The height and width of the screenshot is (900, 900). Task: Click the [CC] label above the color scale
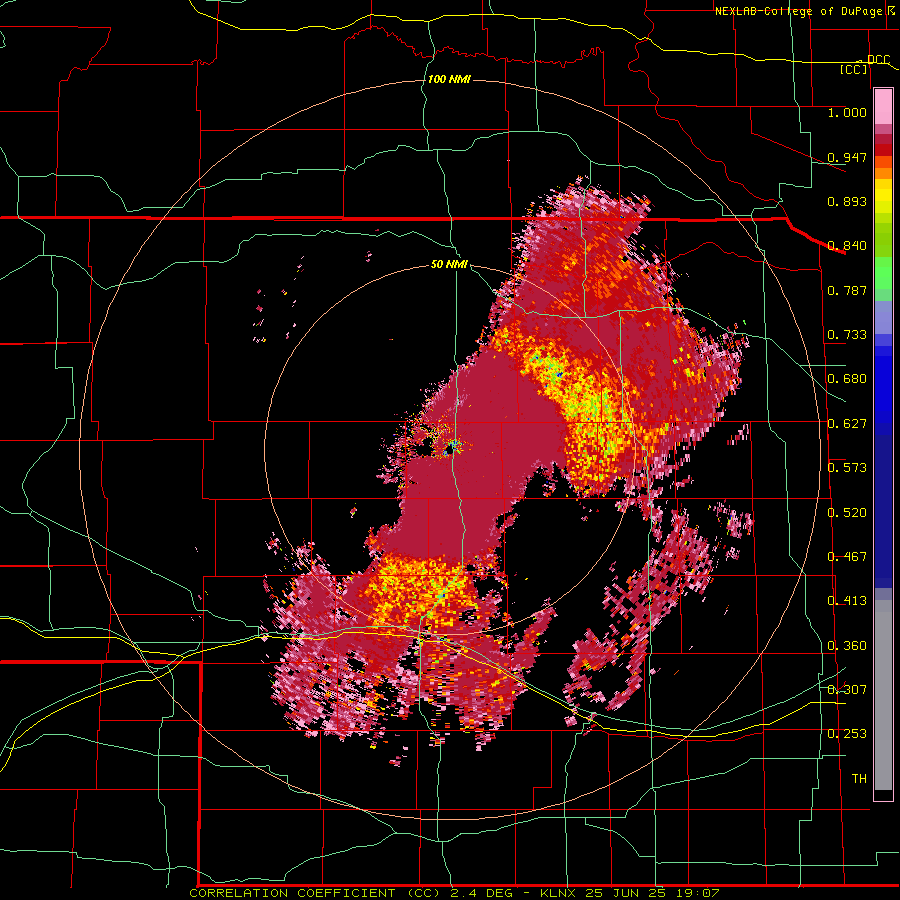pos(854,69)
